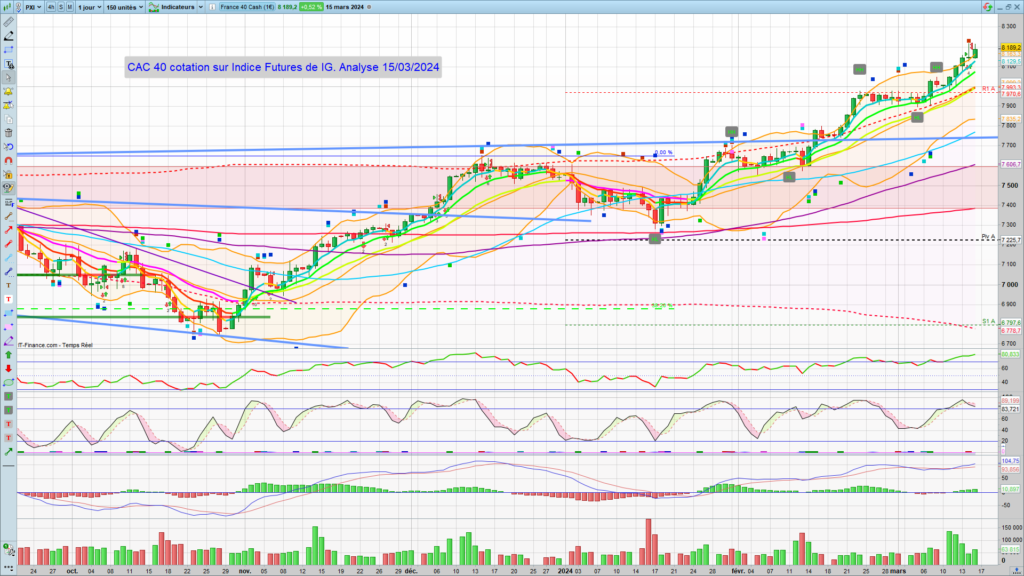Viewport: 1024px width, 576px height.
Task: Select the green ellipse drawing tool
Action: click(x=8, y=382)
